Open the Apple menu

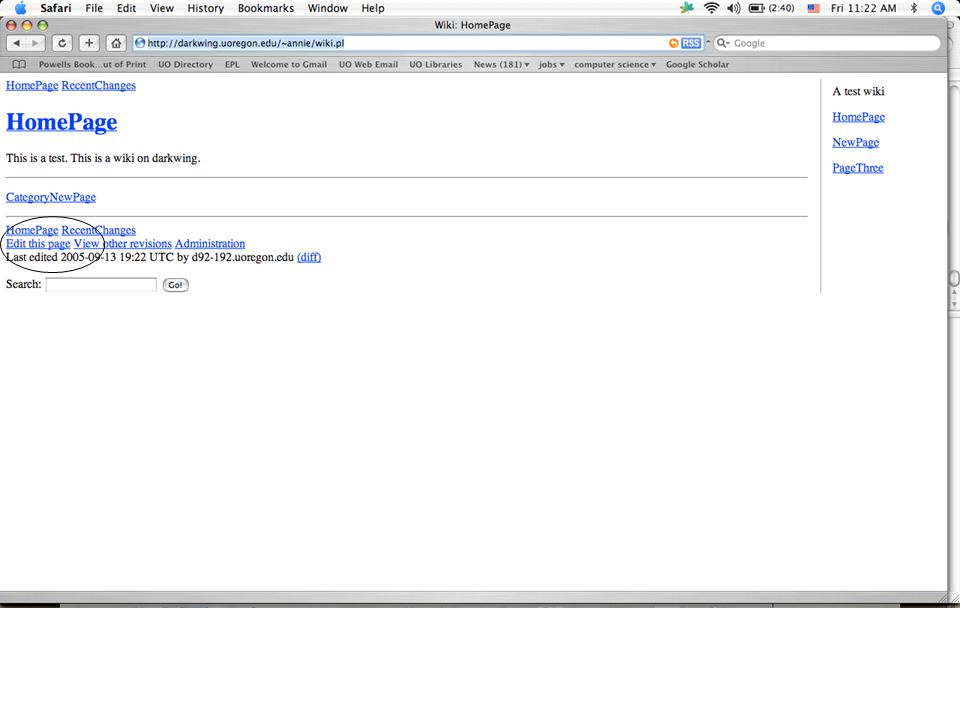point(20,8)
